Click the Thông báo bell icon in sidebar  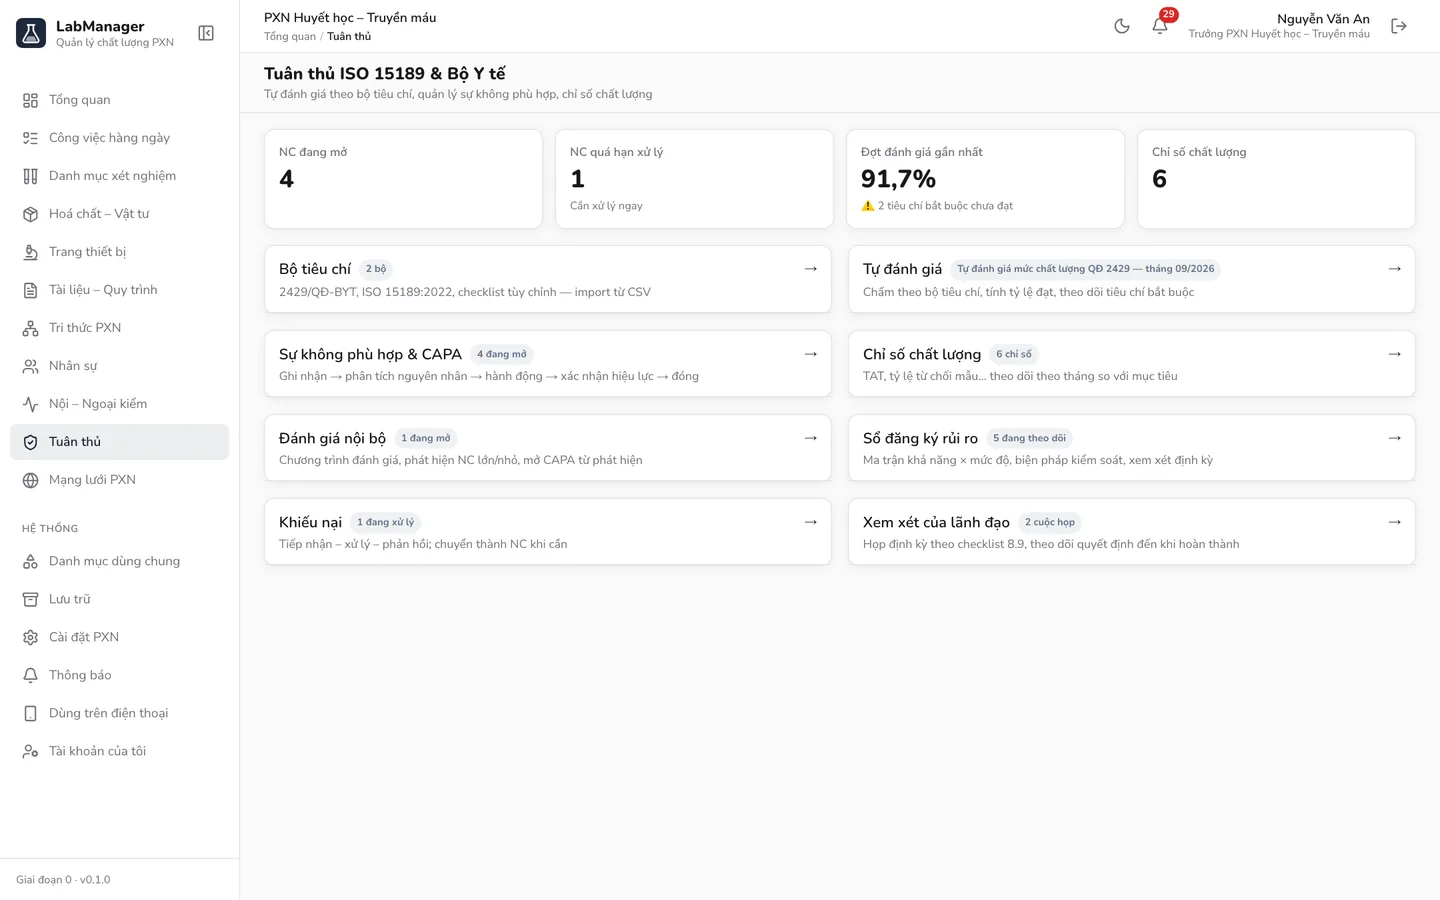coord(31,675)
